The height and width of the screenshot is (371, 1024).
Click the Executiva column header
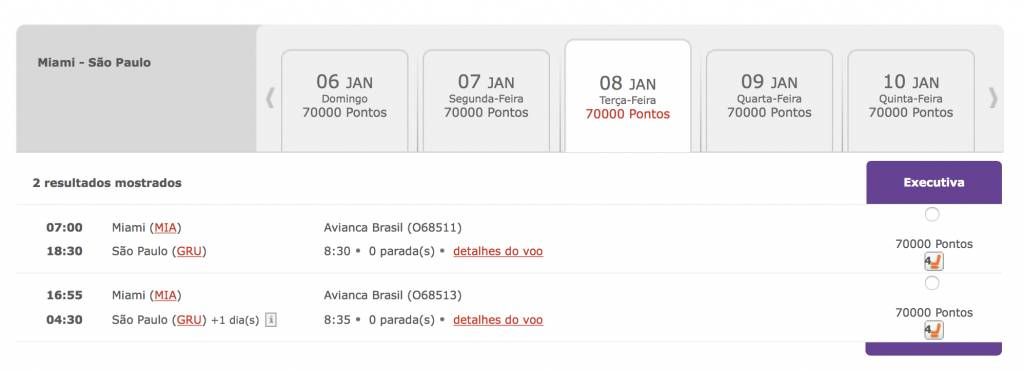pyautogui.click(x=934, y=183)
